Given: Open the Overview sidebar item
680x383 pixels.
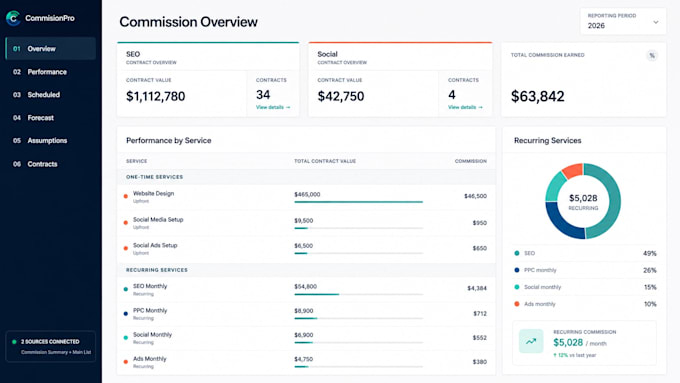Looking at the screenshot, I should (51, 49).
